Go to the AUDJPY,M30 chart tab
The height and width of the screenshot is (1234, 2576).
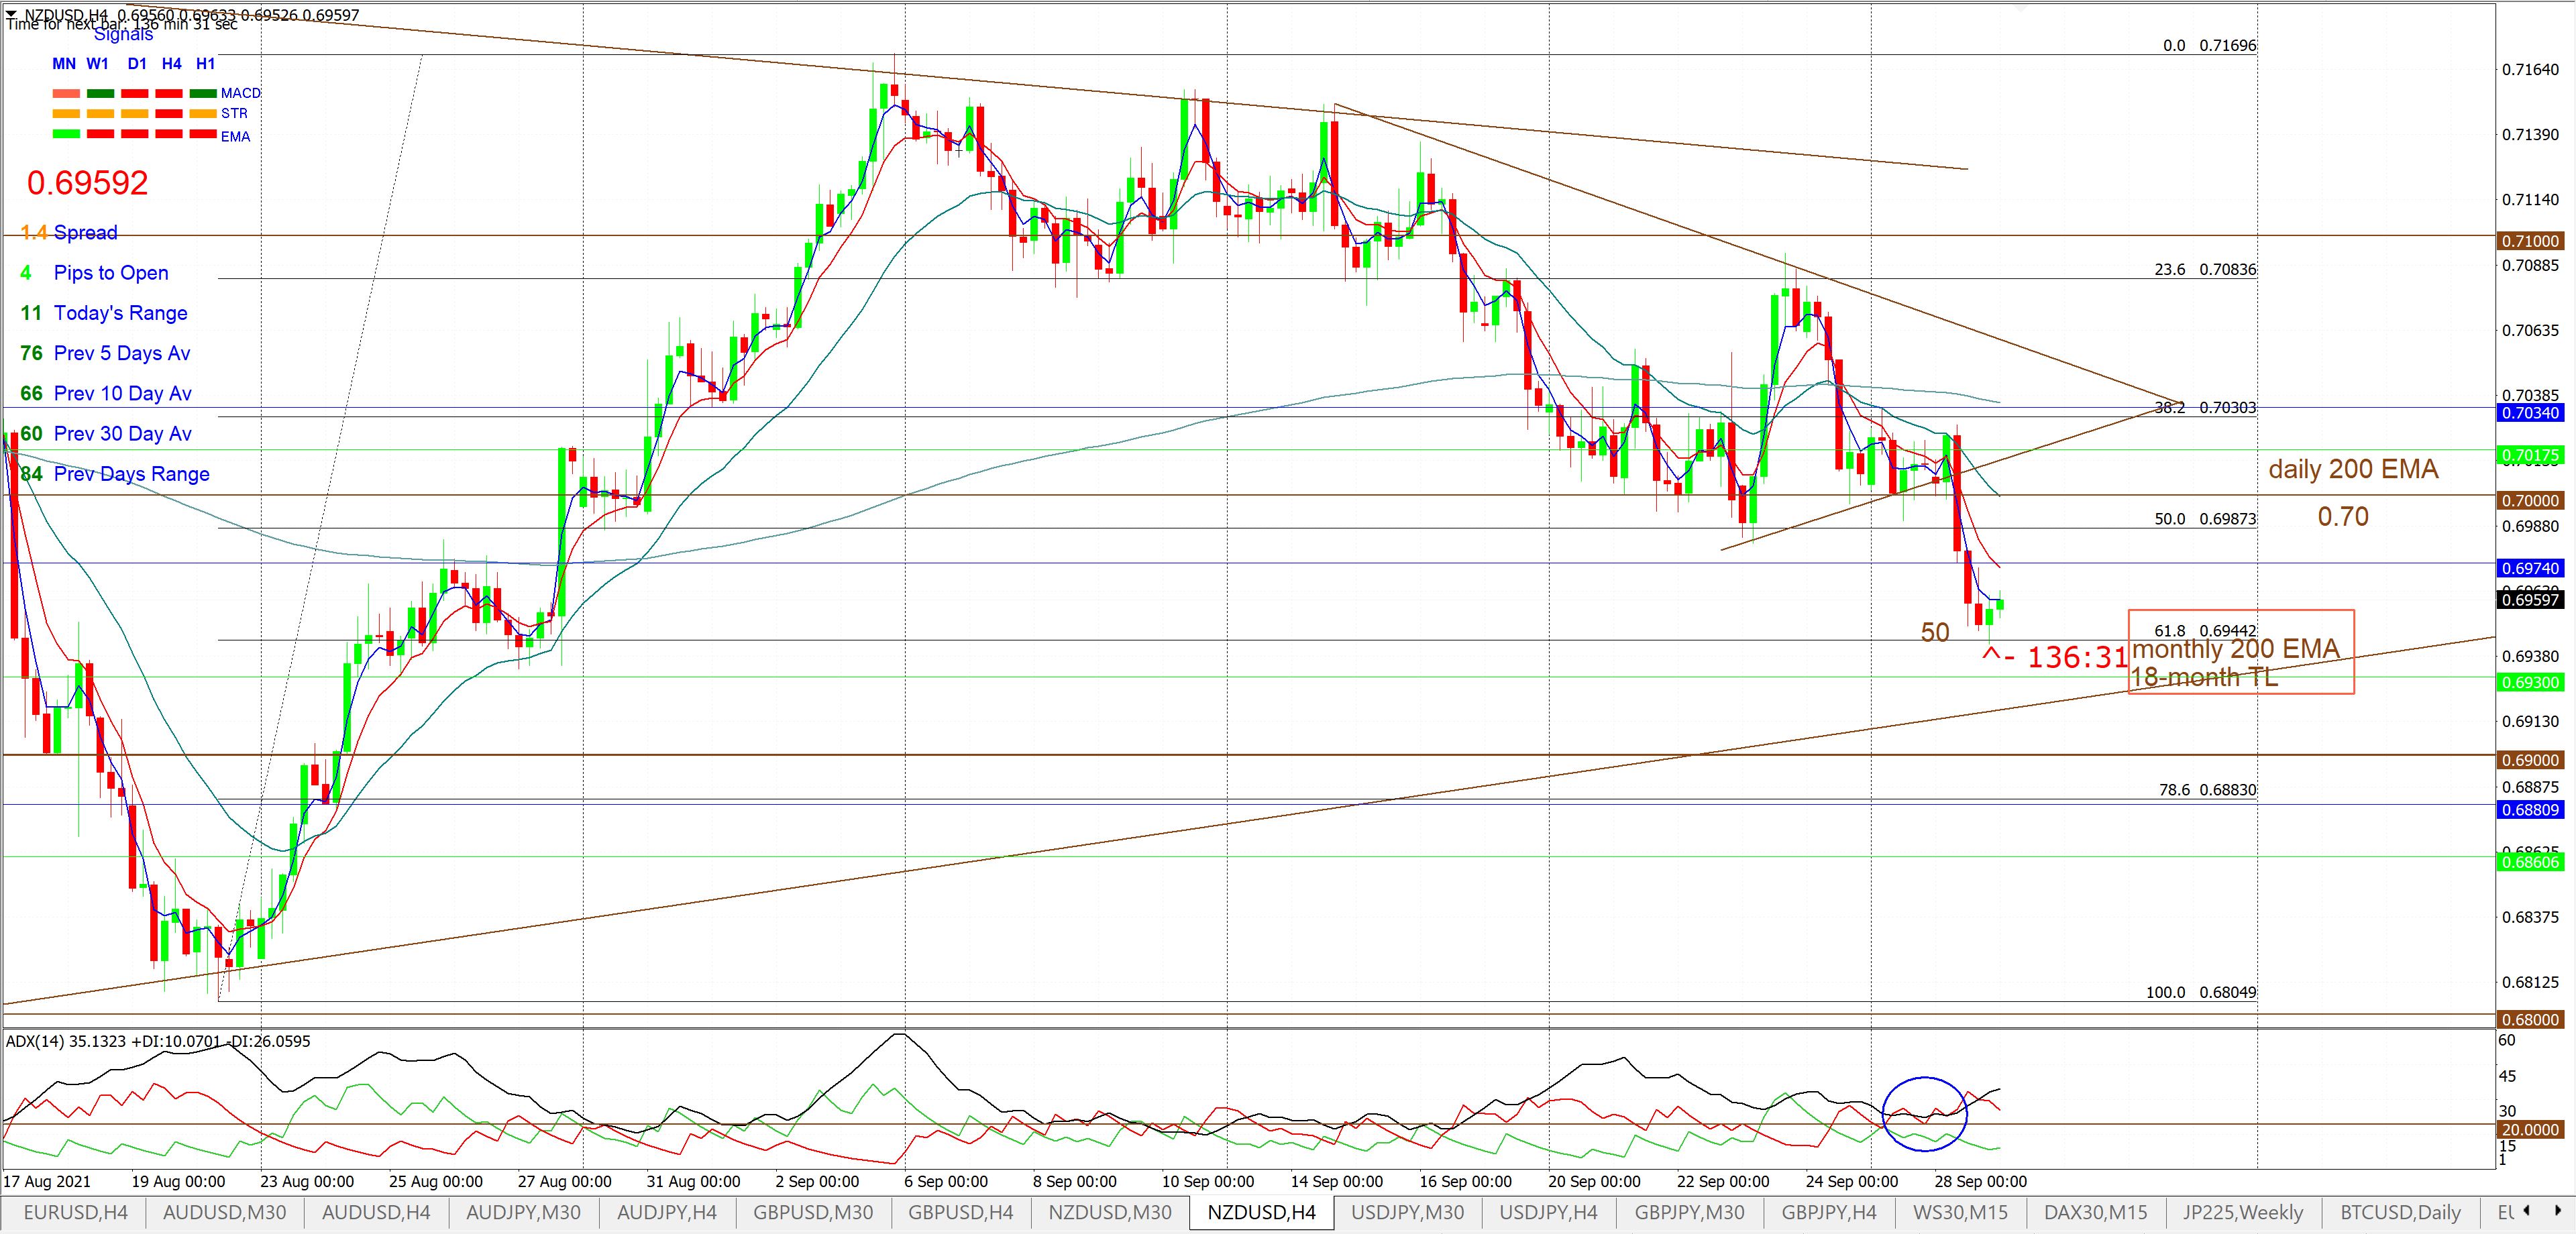(x=524, y=1212)
